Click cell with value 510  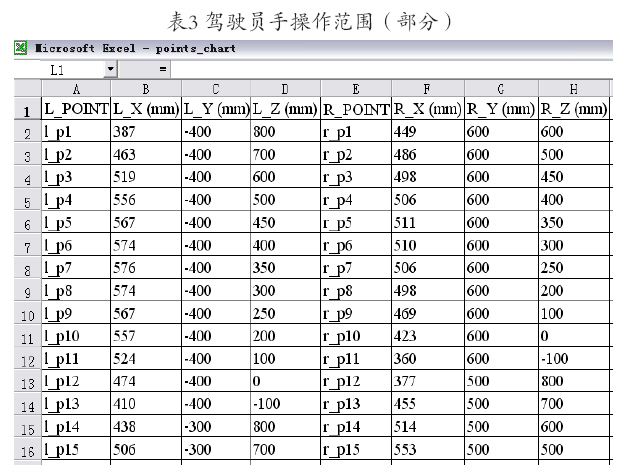point(428,245)
